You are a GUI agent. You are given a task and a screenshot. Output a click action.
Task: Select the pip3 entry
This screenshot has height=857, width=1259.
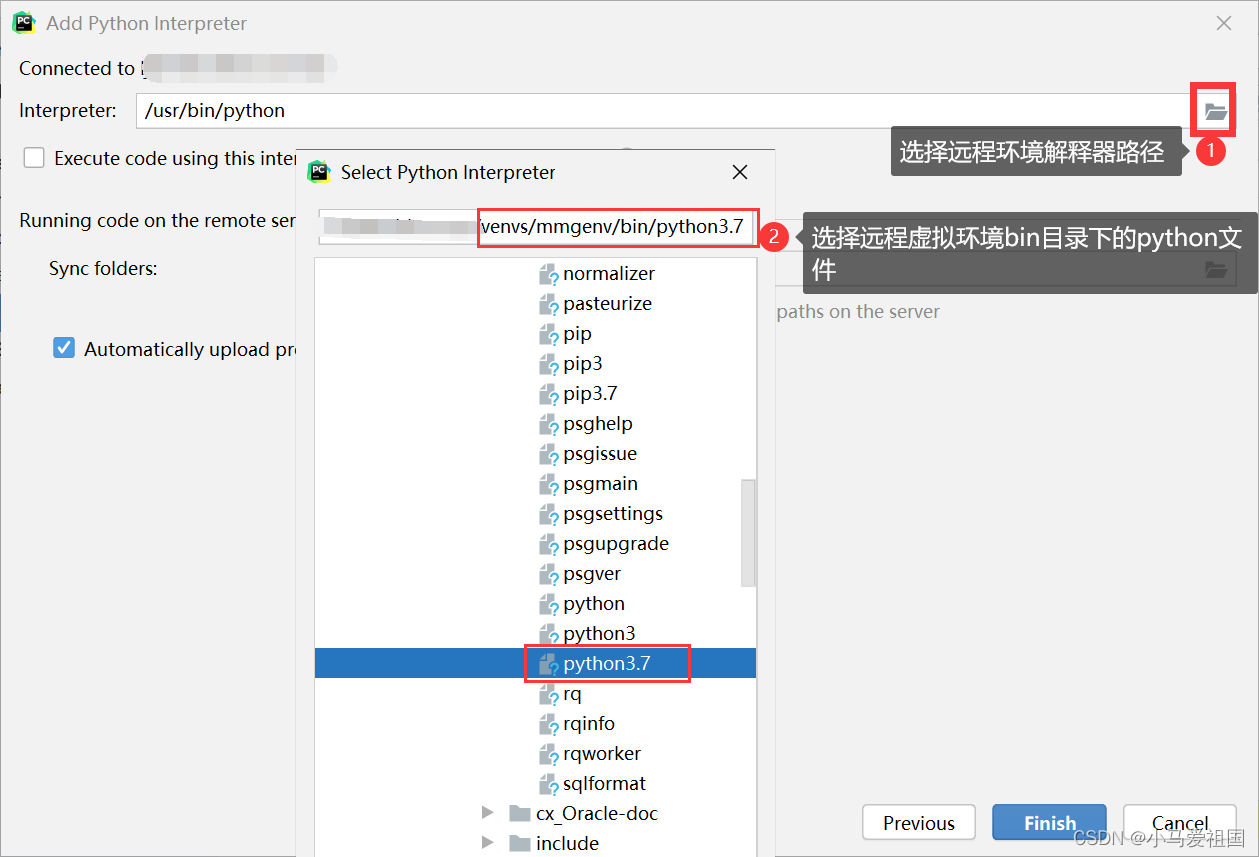(583, 364)
